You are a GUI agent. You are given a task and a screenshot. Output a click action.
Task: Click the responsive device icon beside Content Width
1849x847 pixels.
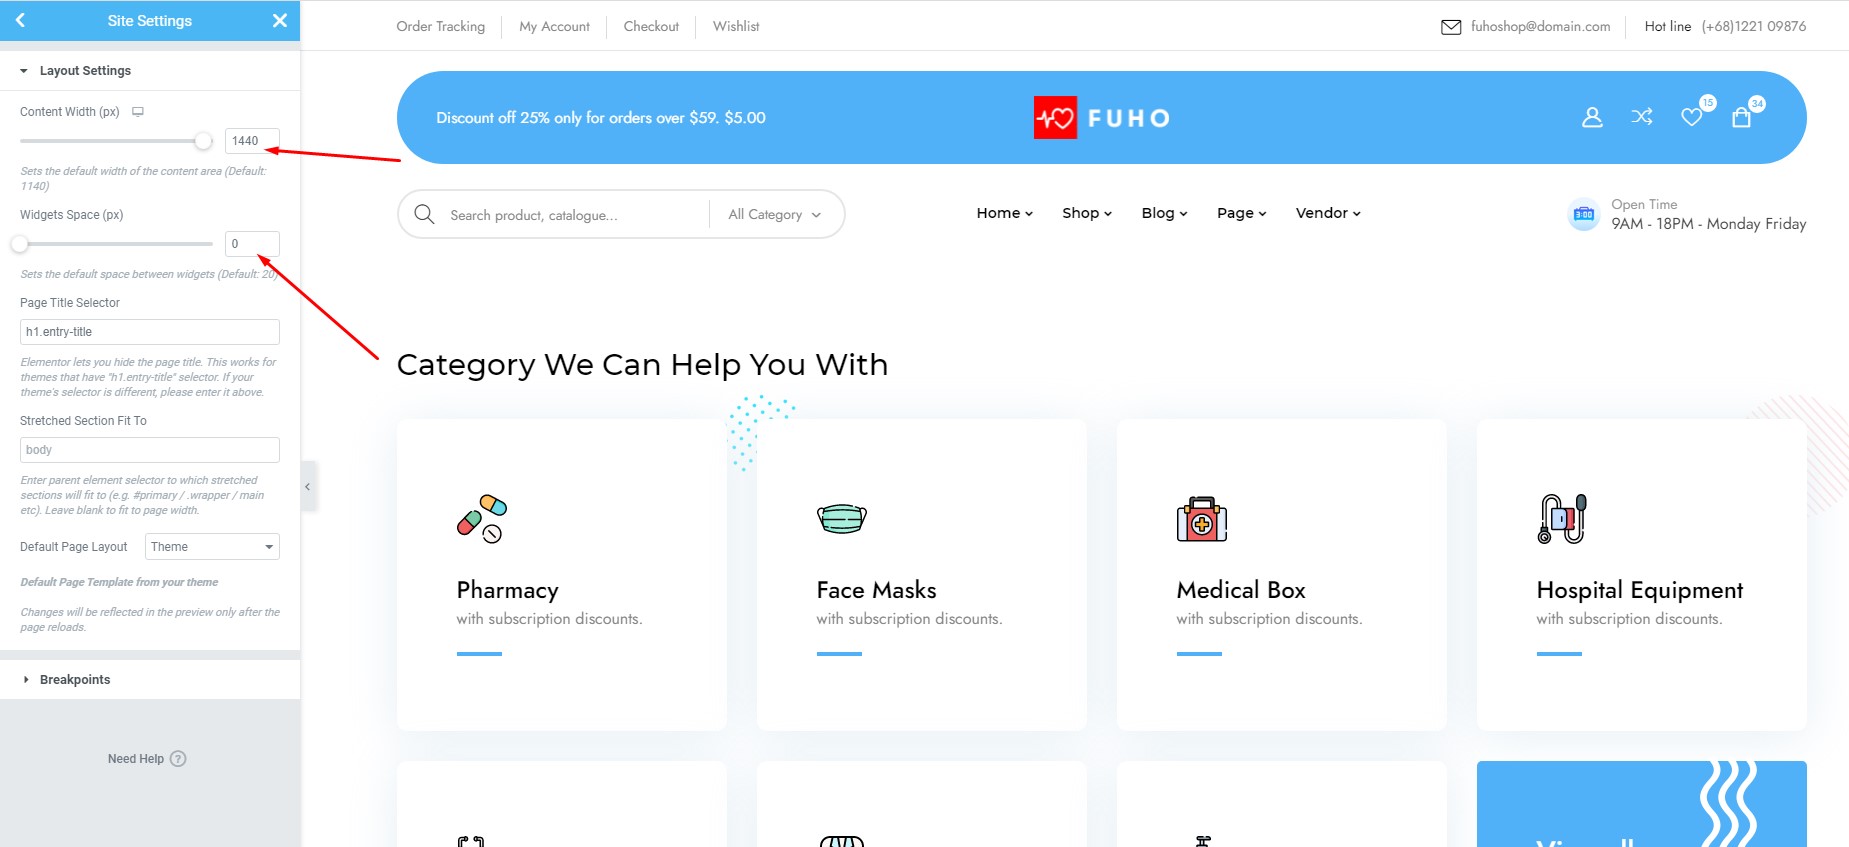(x=138, y=112)
